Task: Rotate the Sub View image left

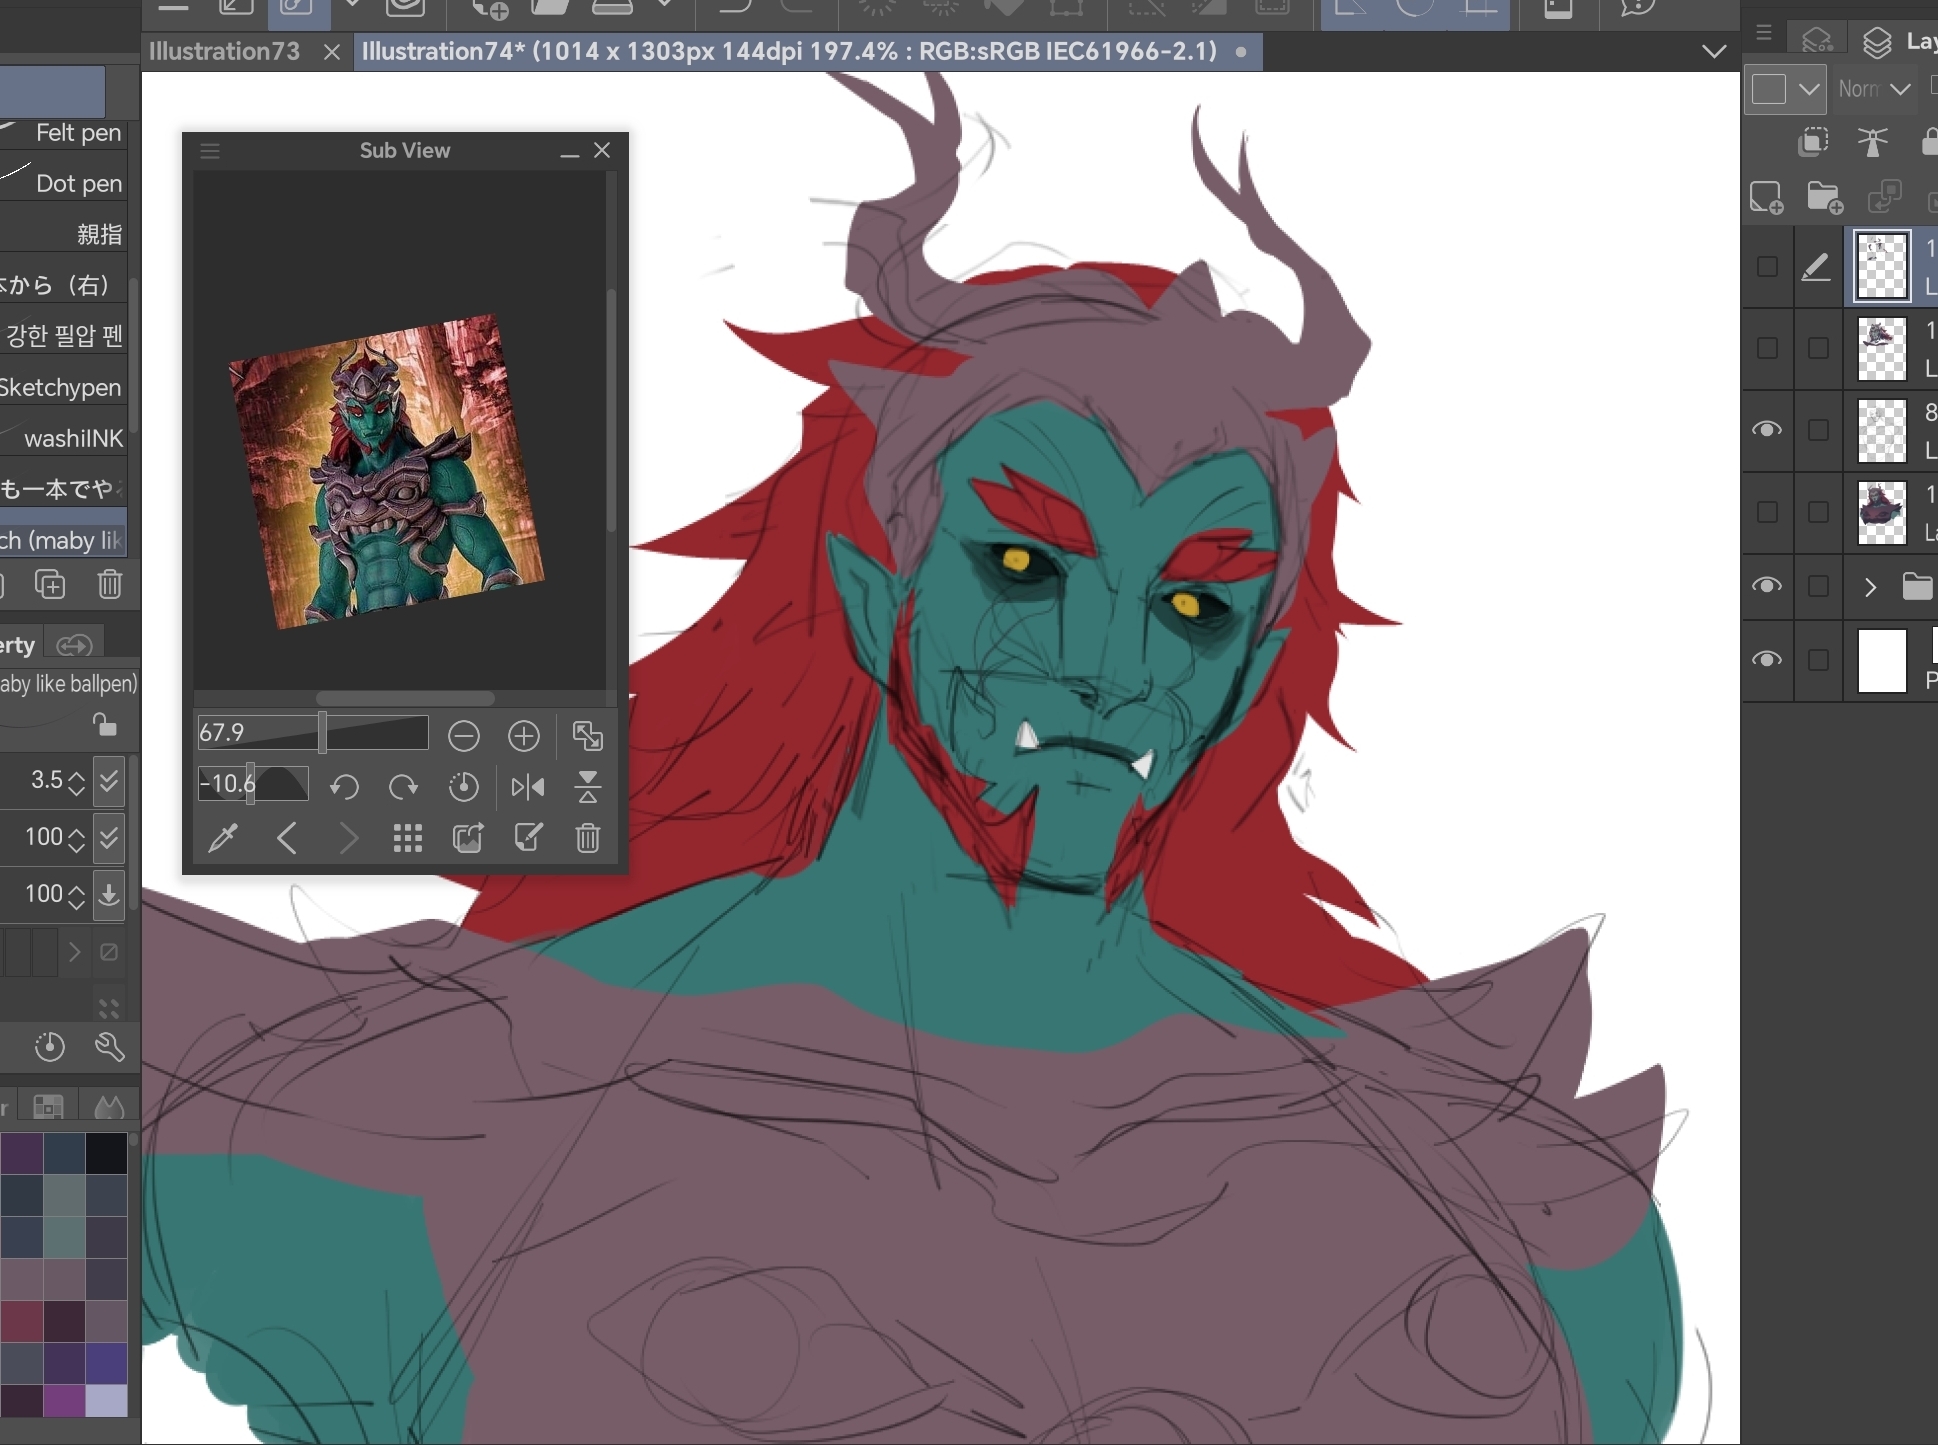Action: pos(344,787)
